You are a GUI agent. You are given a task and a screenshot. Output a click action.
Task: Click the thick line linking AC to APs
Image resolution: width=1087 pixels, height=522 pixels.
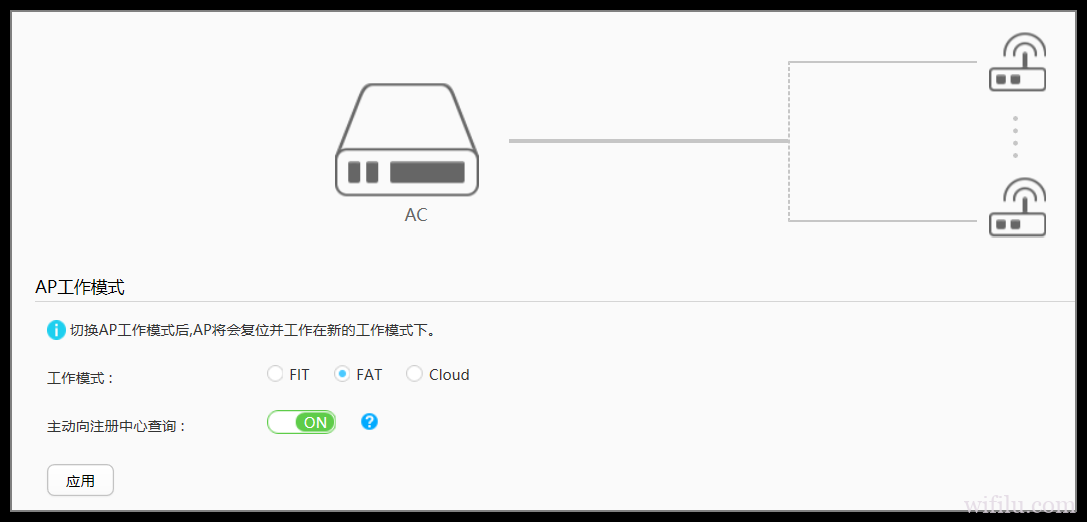(x=649, y=141)
